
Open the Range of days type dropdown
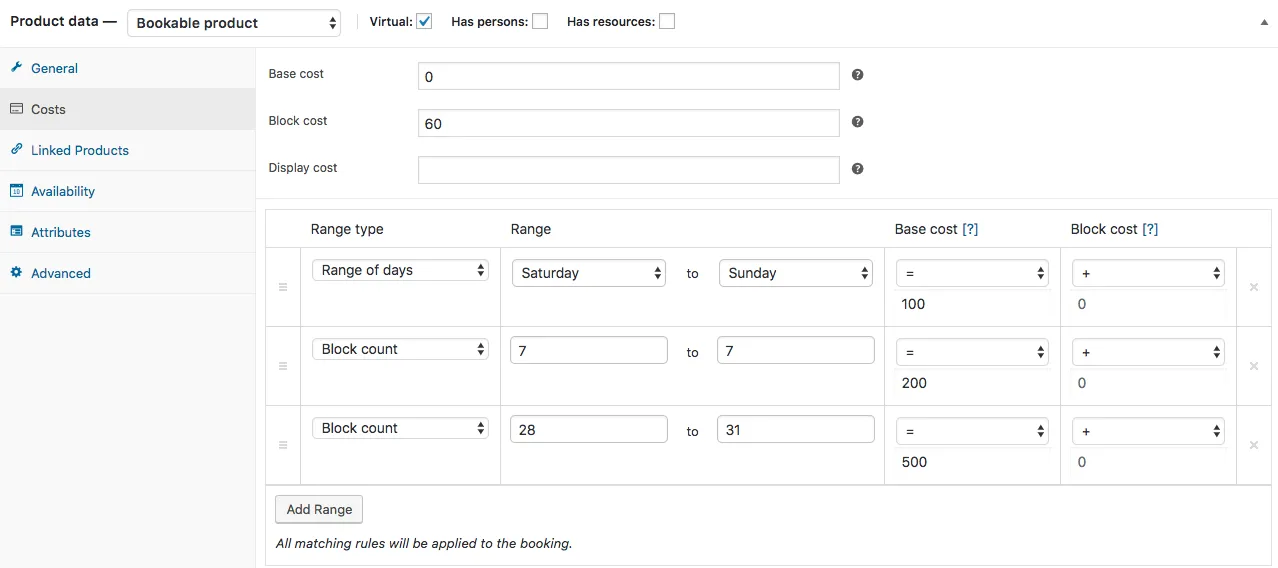(400, 271)
